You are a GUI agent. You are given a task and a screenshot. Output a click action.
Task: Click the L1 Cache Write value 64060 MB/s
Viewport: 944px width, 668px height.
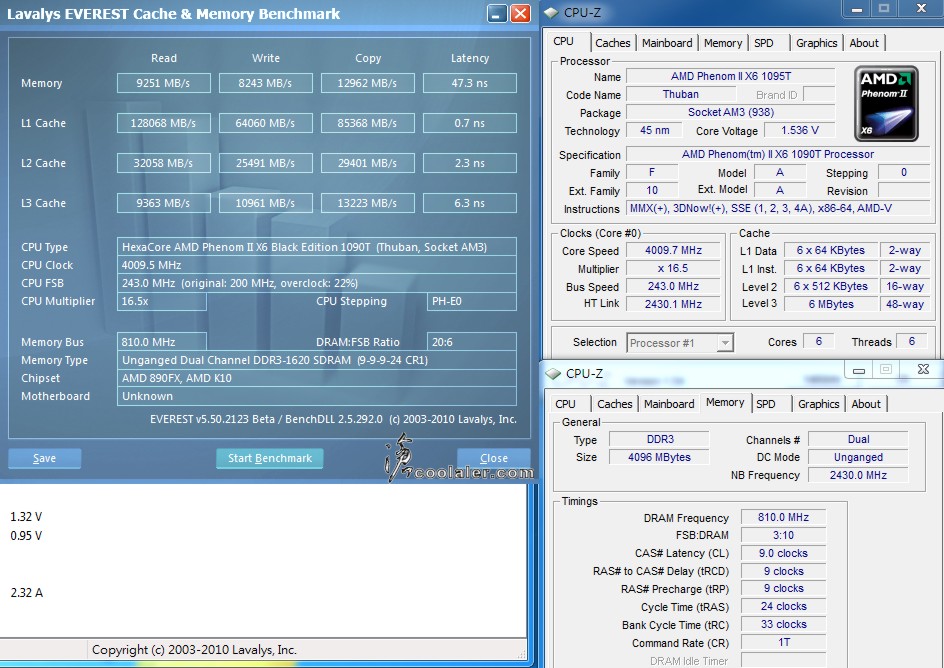266,123
